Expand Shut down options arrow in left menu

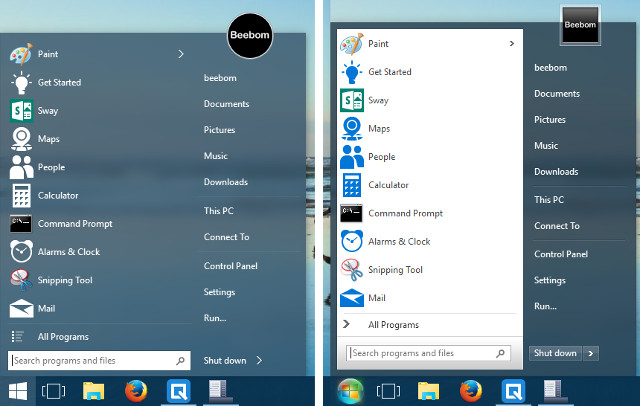click(x=259, y=360)
